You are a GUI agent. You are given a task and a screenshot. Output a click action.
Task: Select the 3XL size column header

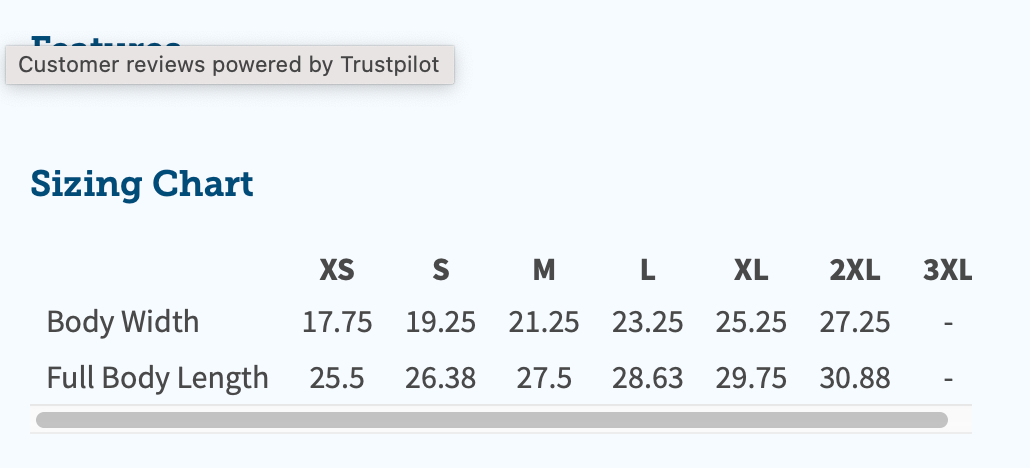click(948, 270)
